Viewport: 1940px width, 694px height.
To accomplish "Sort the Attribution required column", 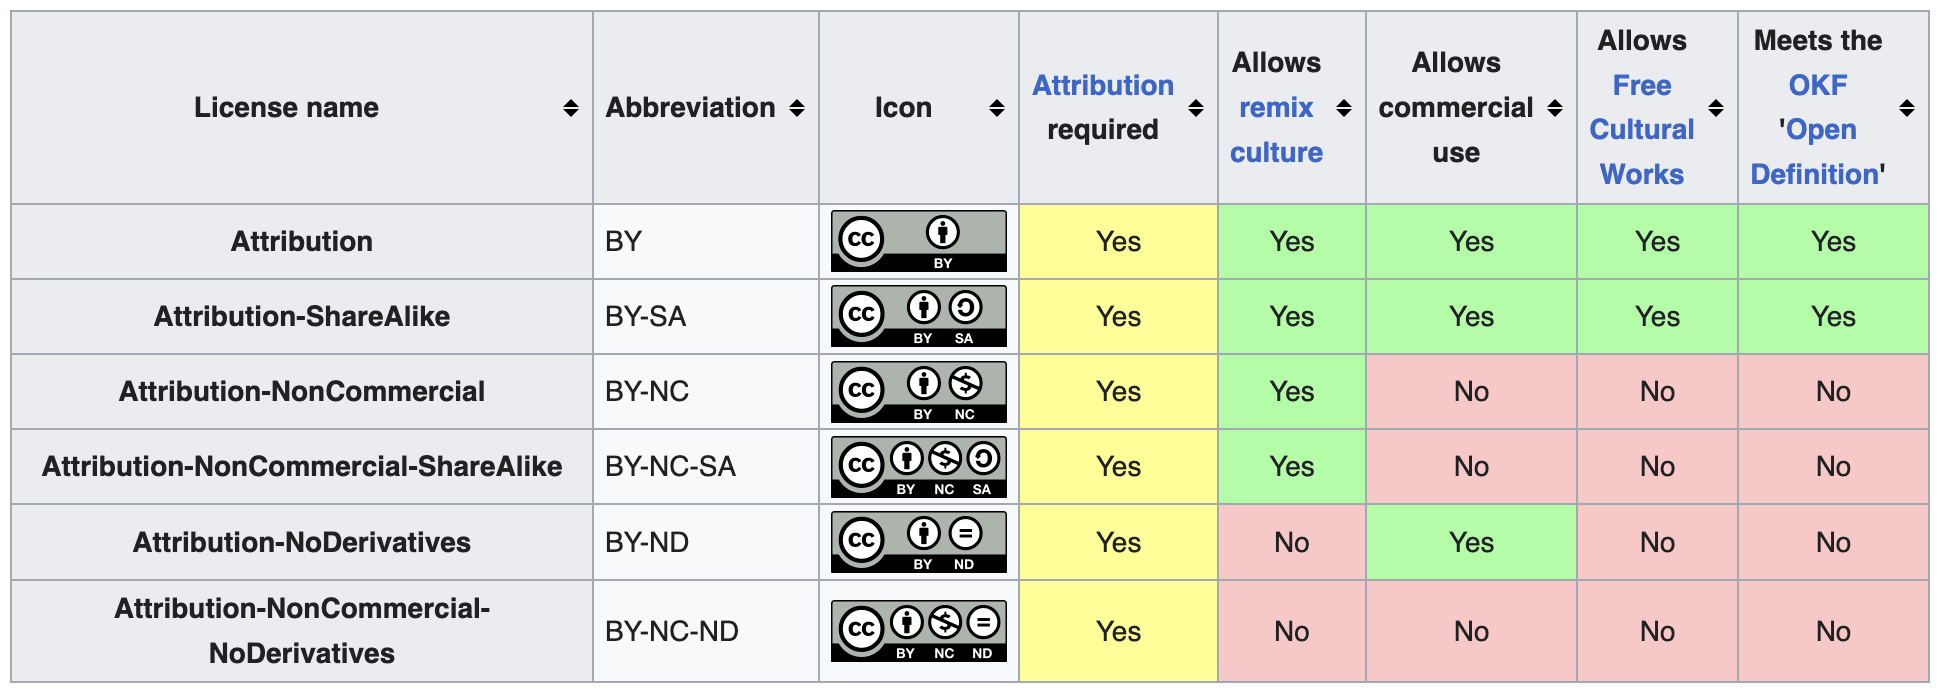I will click(x=1196, y=108).
